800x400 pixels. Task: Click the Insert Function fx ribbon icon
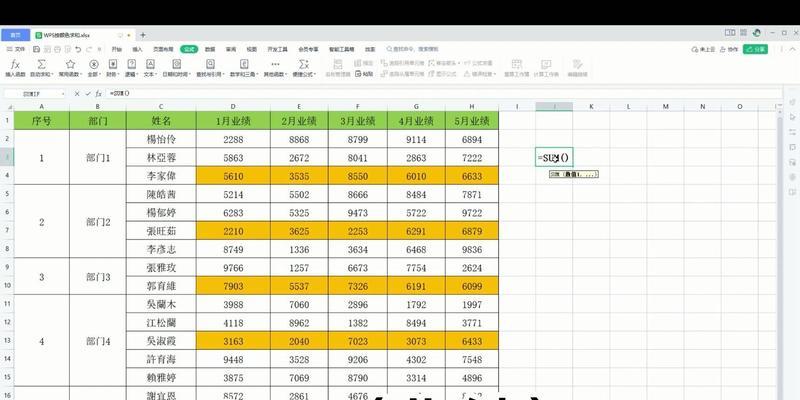(x=15, y=65)
